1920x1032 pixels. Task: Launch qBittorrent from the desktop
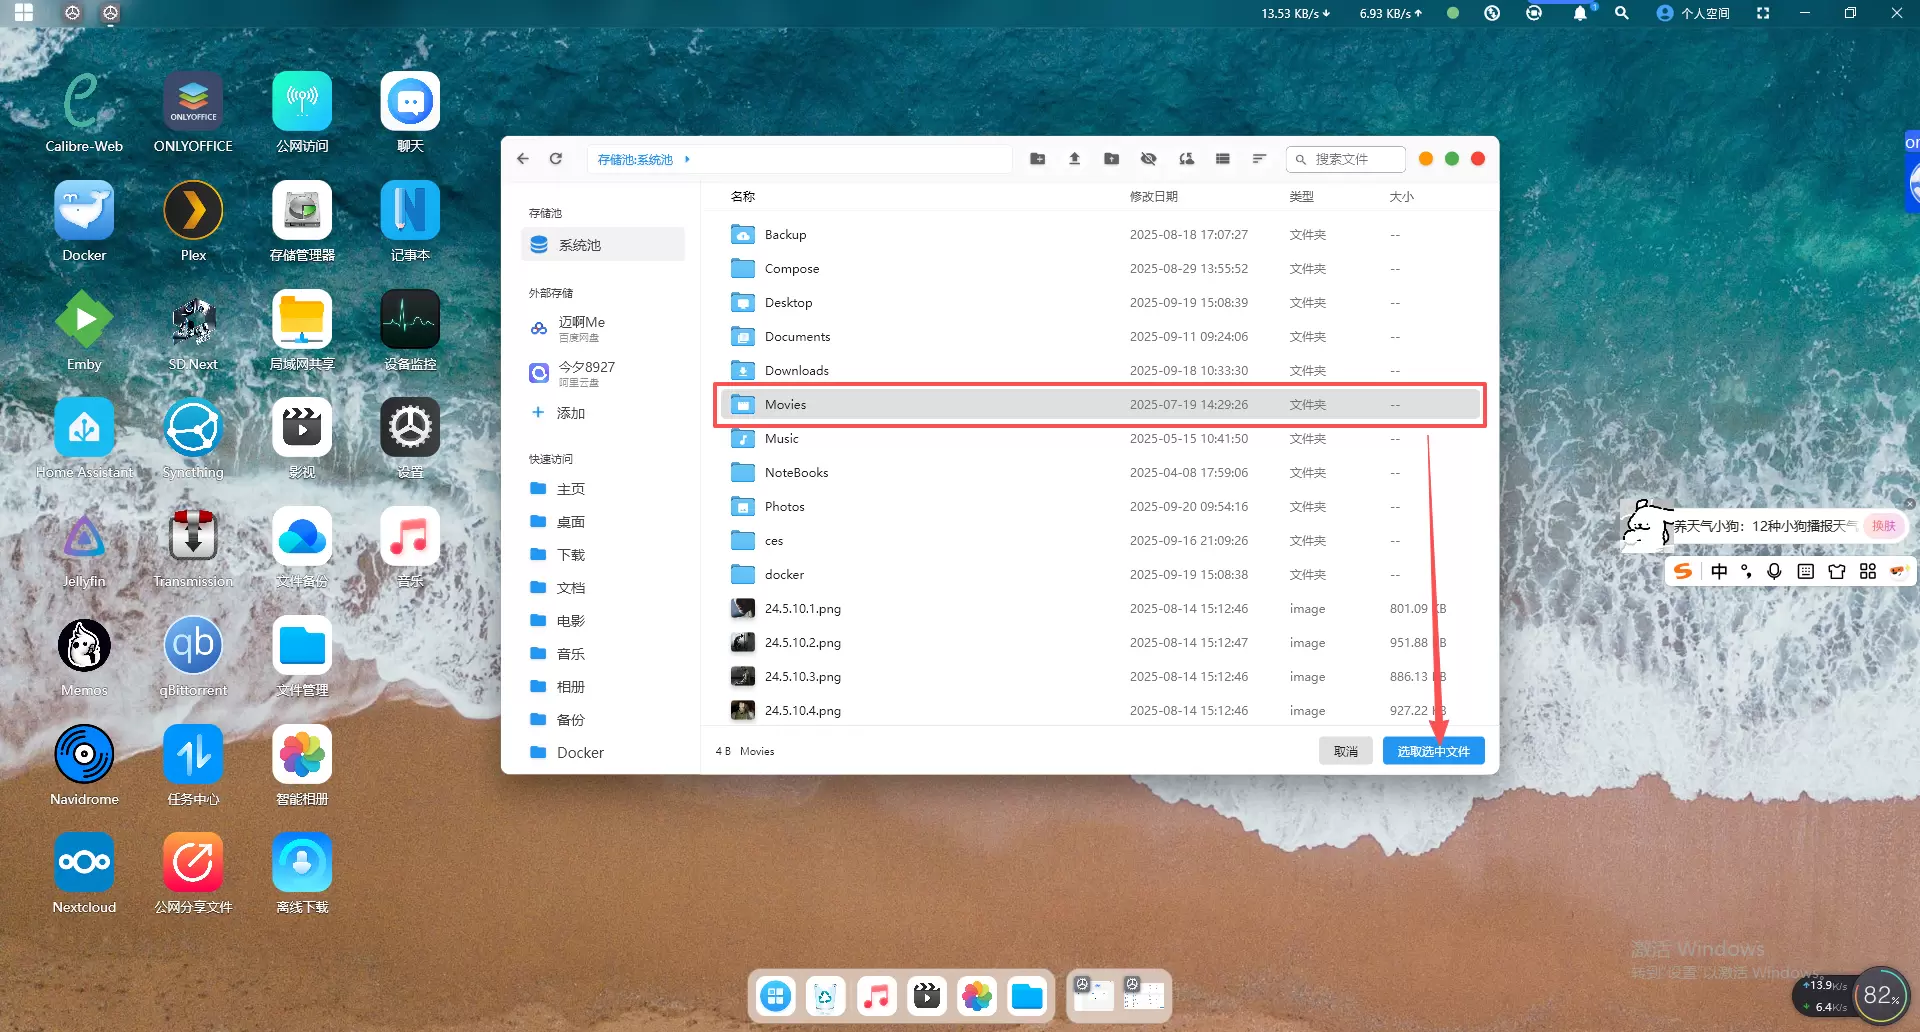[193, 647]
